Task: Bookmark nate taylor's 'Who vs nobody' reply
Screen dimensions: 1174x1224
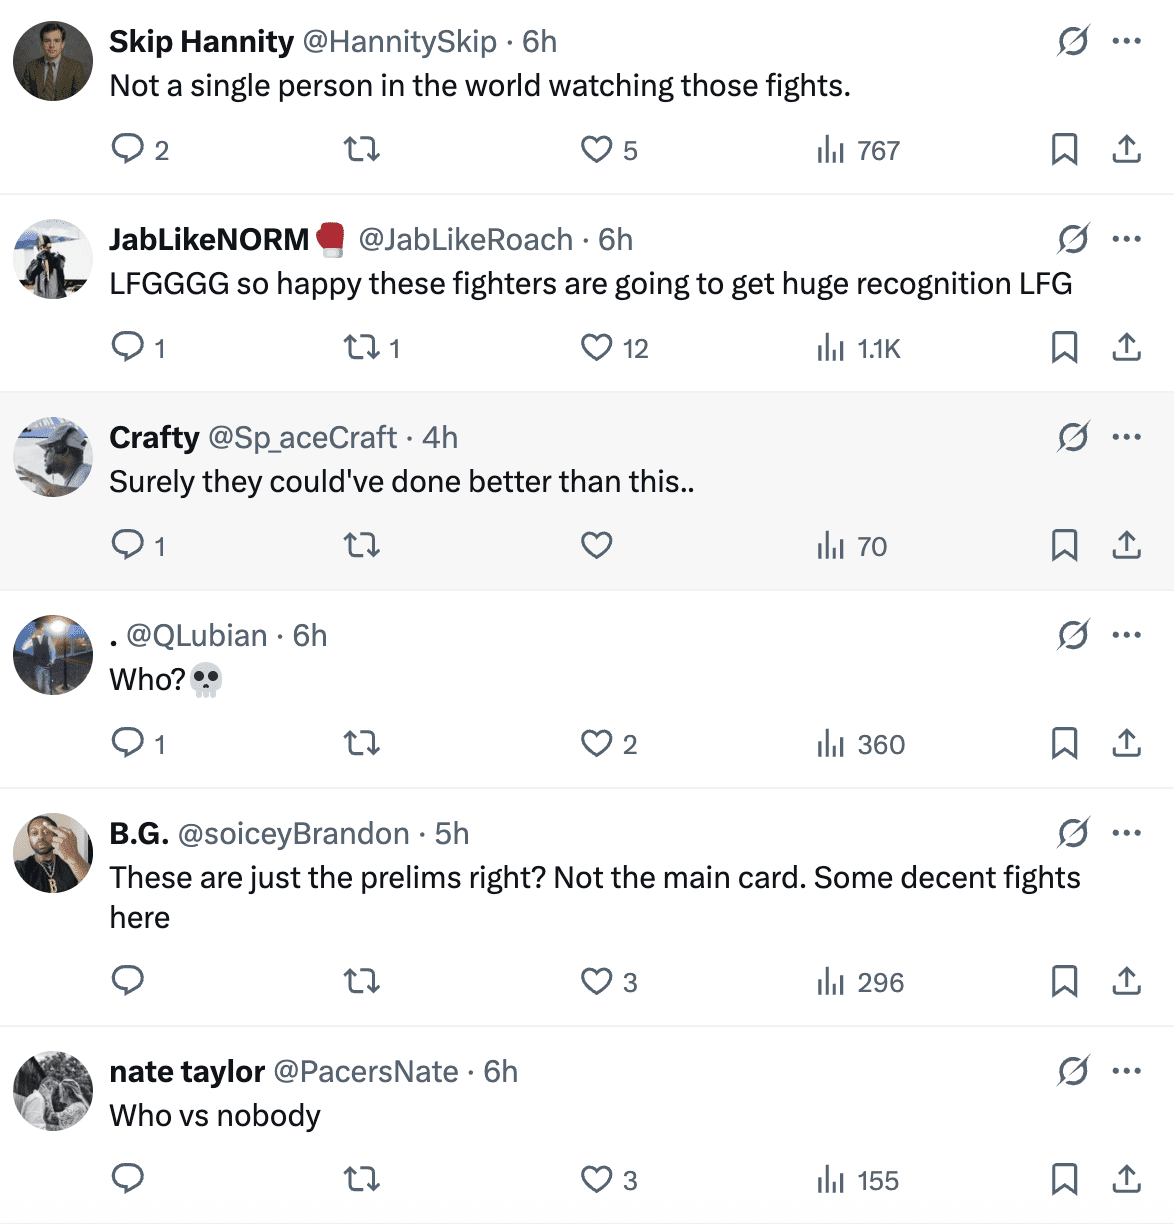Action: (1064, 1179)
